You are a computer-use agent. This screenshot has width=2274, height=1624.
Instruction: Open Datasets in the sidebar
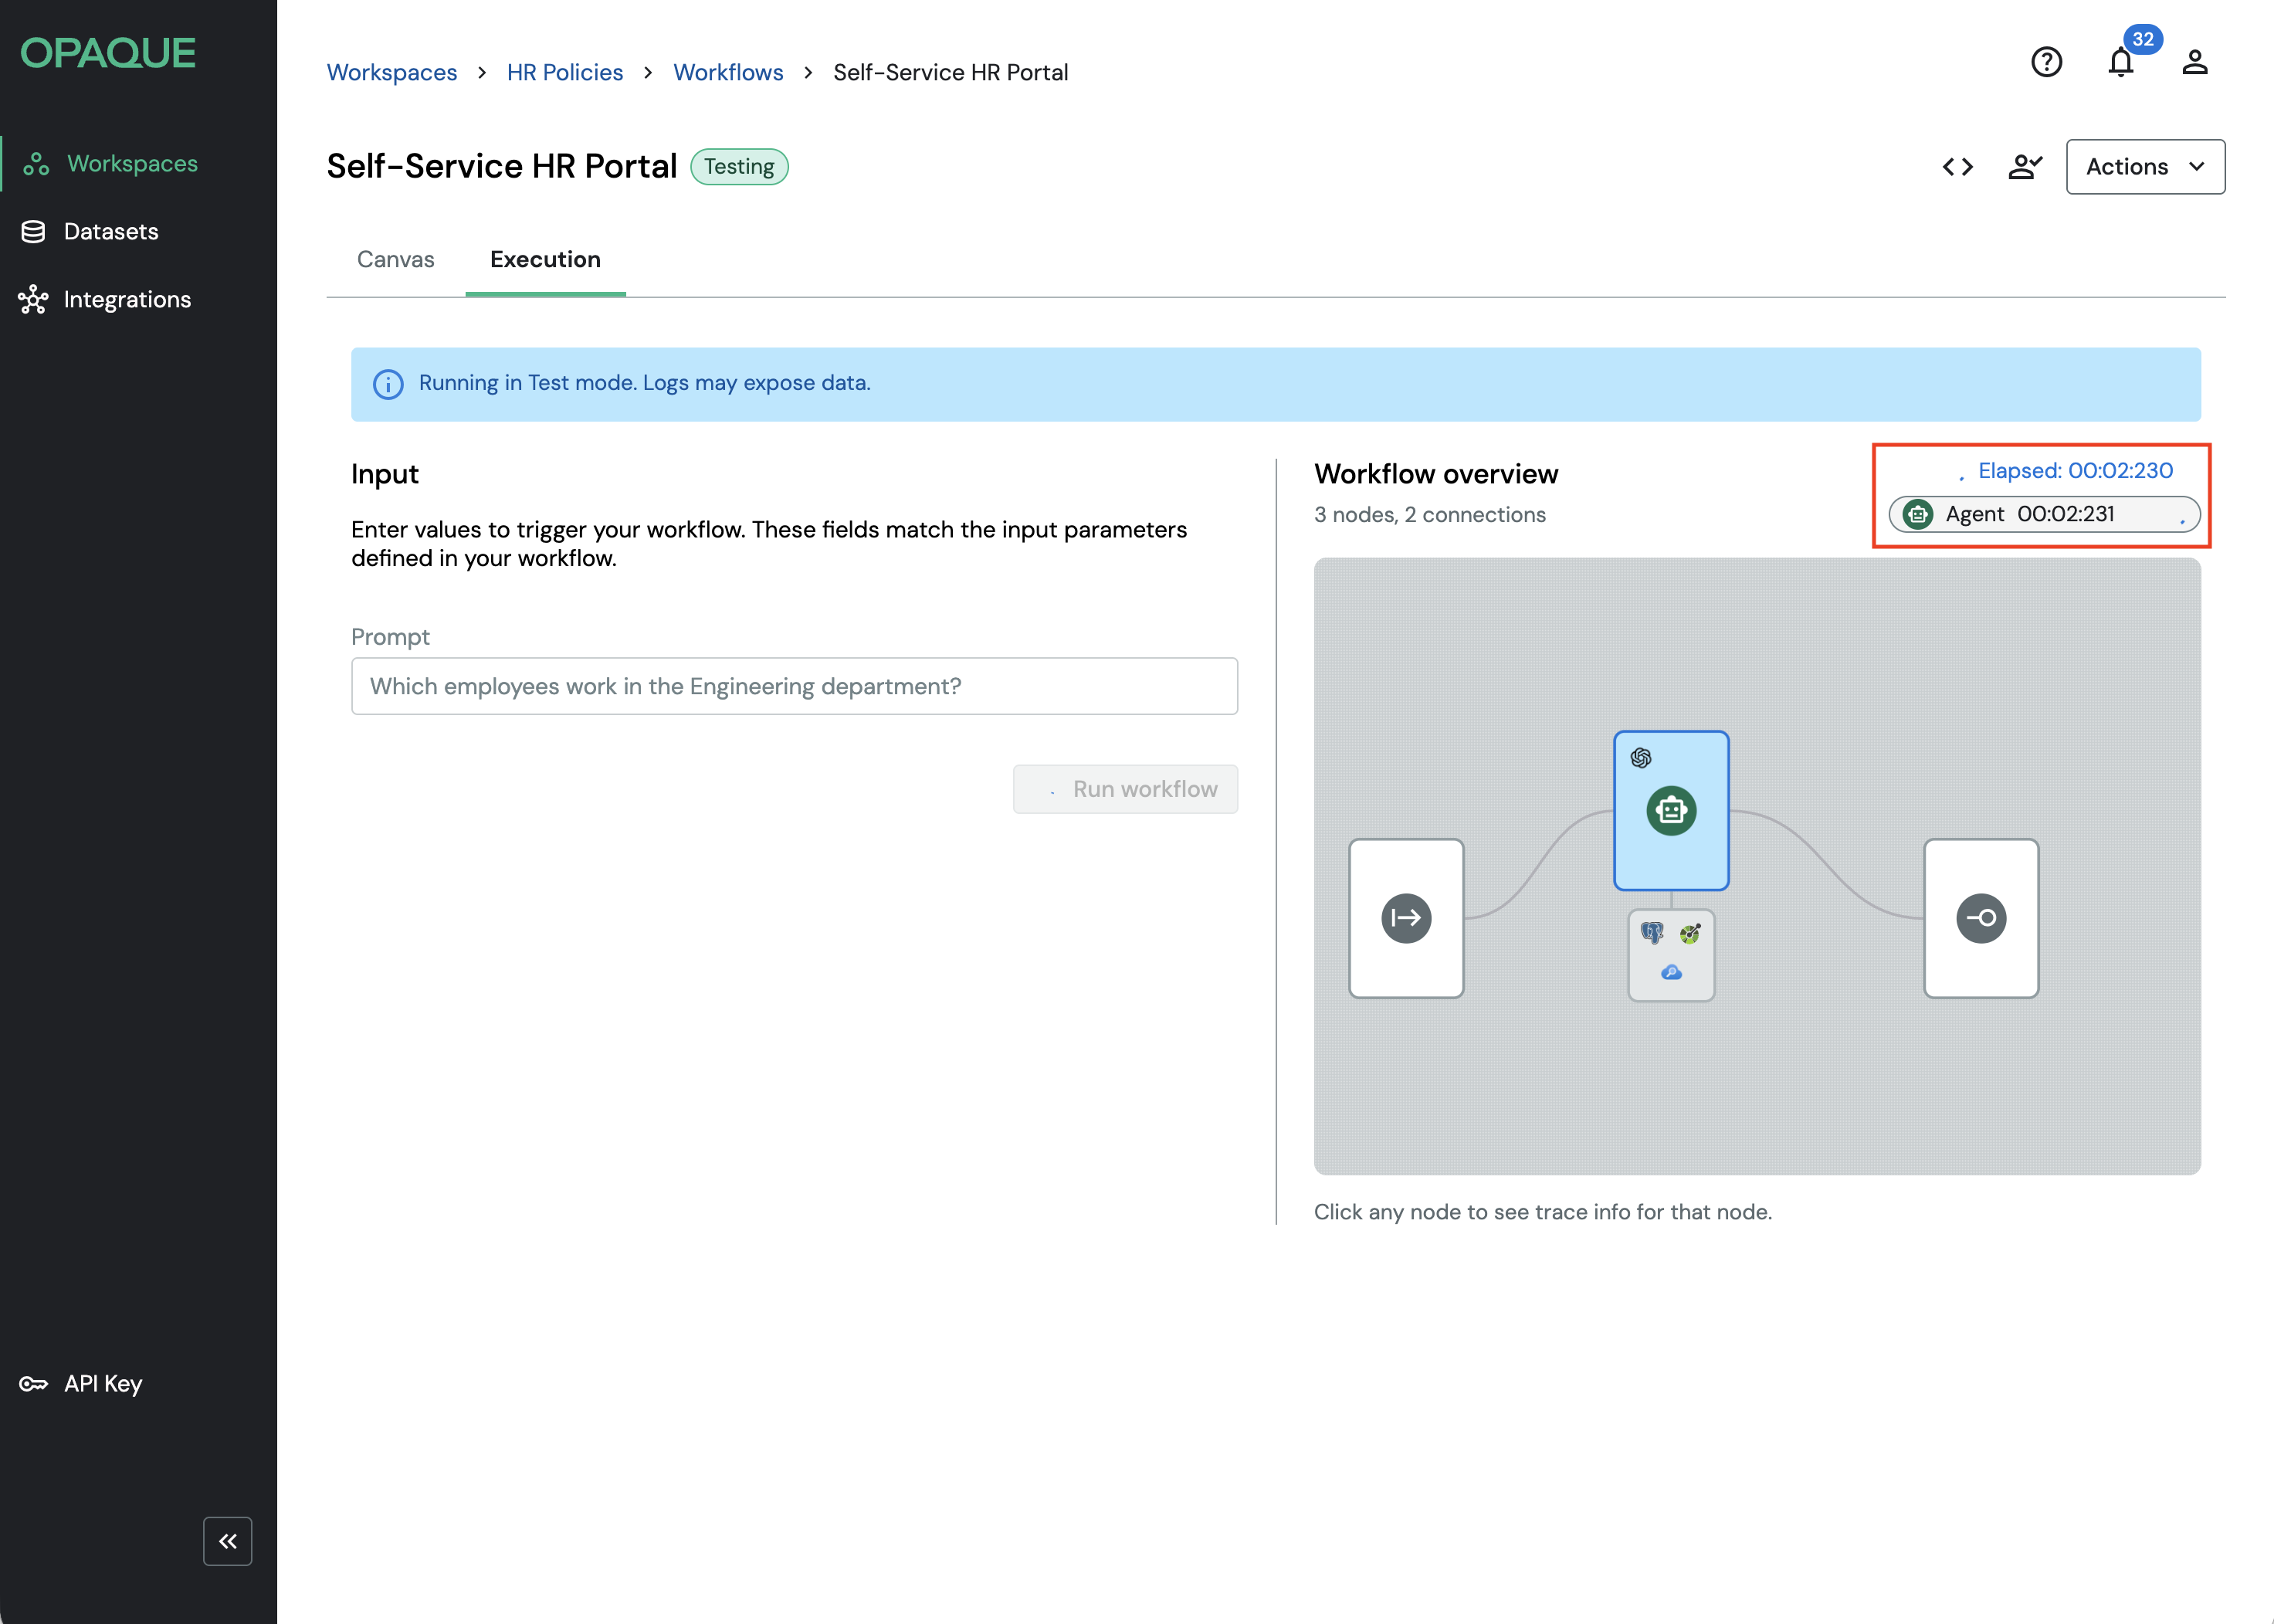[x=110, y=231]
